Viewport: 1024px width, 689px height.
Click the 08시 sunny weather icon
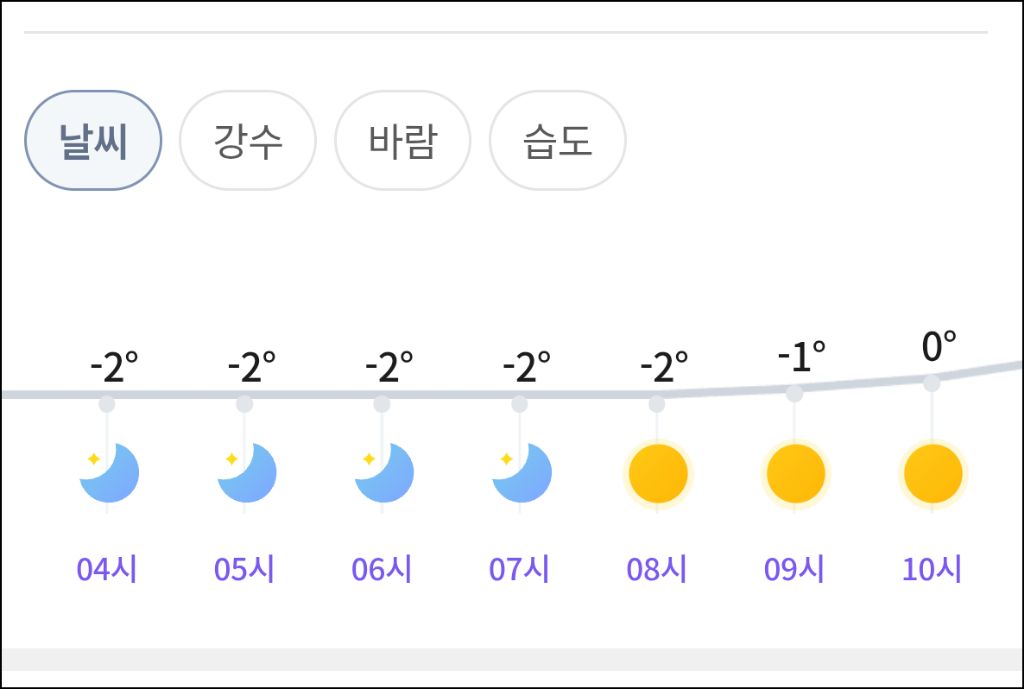(657, 473)
